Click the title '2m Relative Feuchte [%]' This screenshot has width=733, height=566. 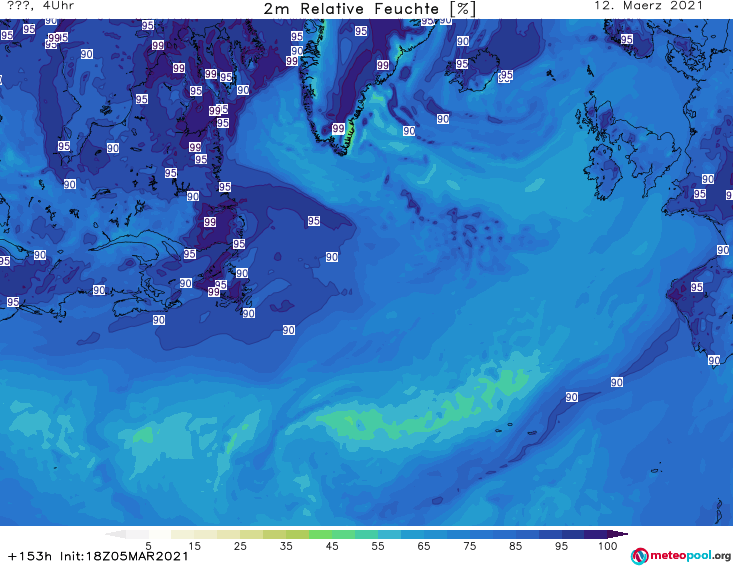(369, 8)
